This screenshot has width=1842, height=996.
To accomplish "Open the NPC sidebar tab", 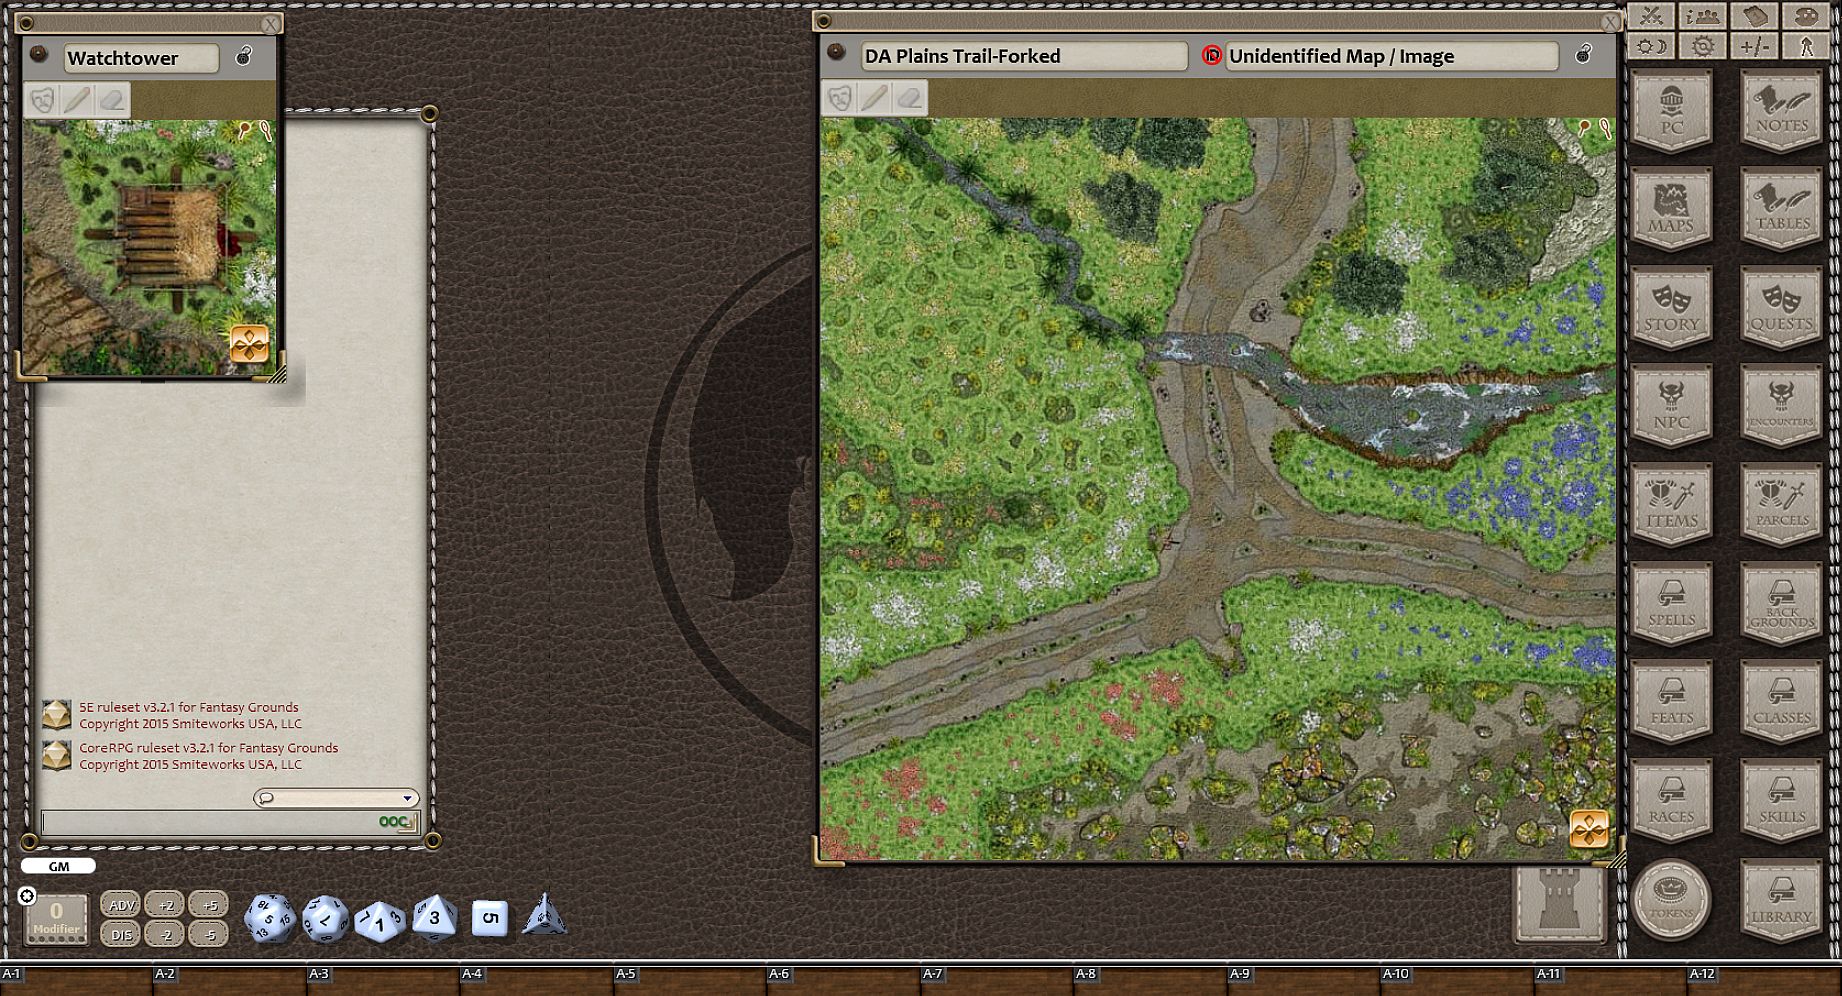I will [1671, 405].
